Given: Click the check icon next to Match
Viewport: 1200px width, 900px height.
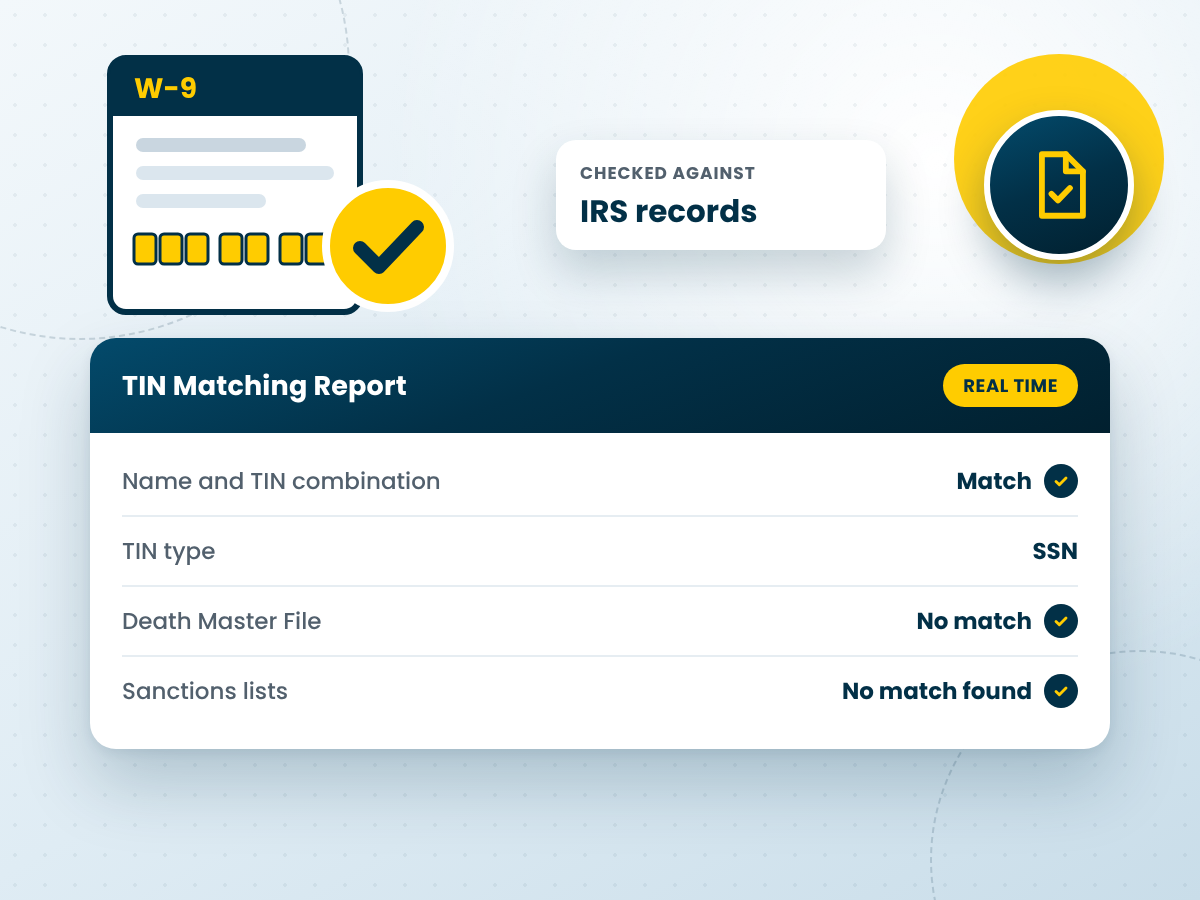Looking at the screenshot, I should click(1061, 481).
